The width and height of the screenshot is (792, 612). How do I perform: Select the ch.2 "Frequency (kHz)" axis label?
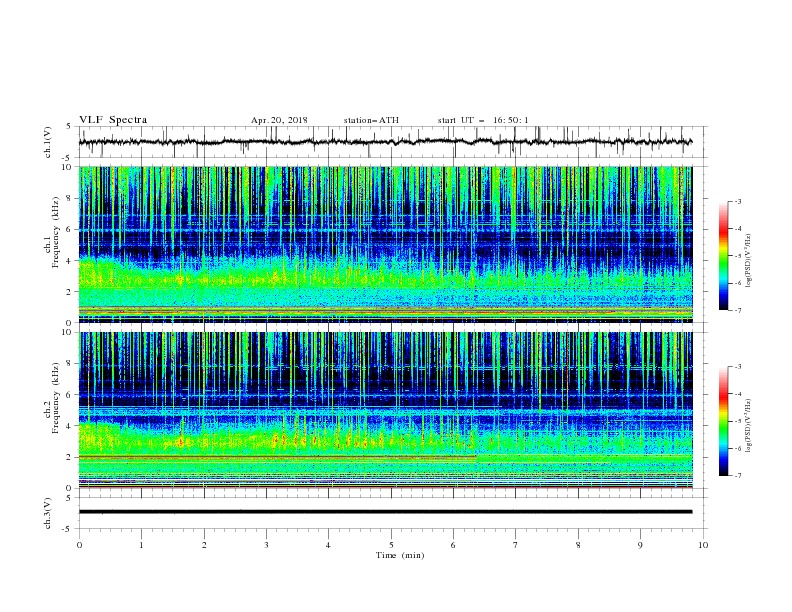coord(56,398)
